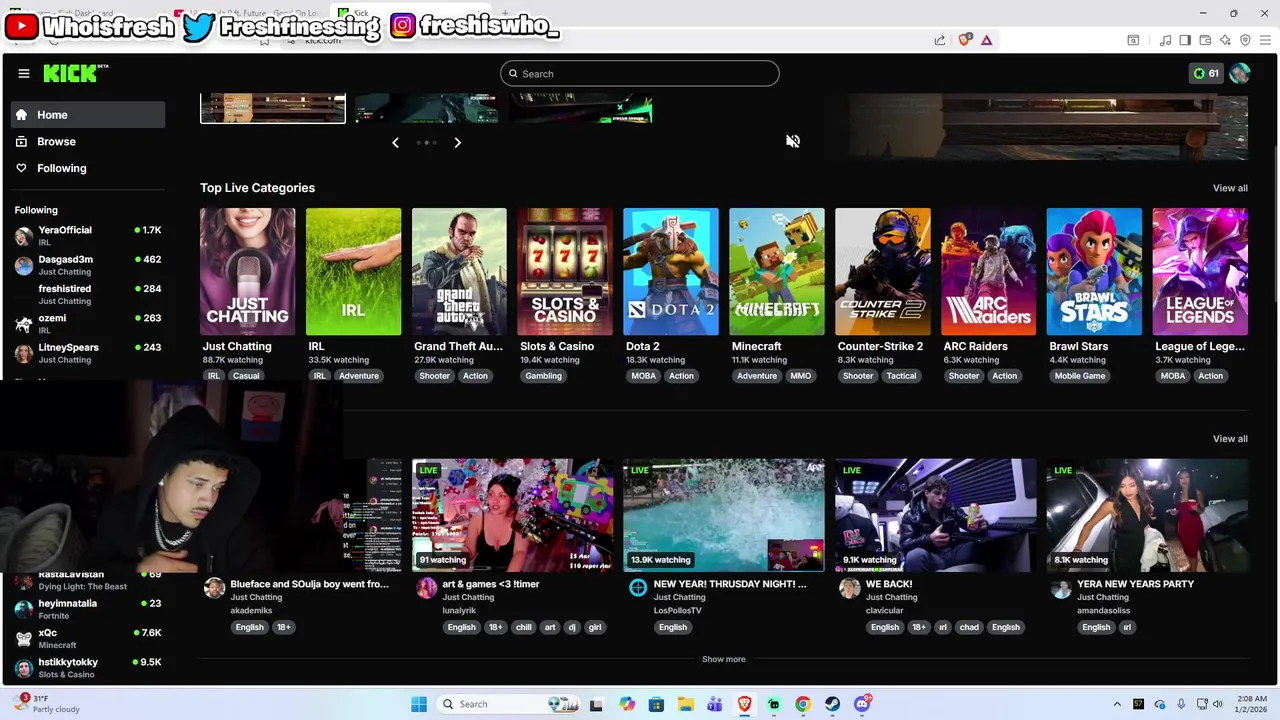Click the chad tag on clavicular stream
This screenshot has height=720, width=1280.
[968, 627]
